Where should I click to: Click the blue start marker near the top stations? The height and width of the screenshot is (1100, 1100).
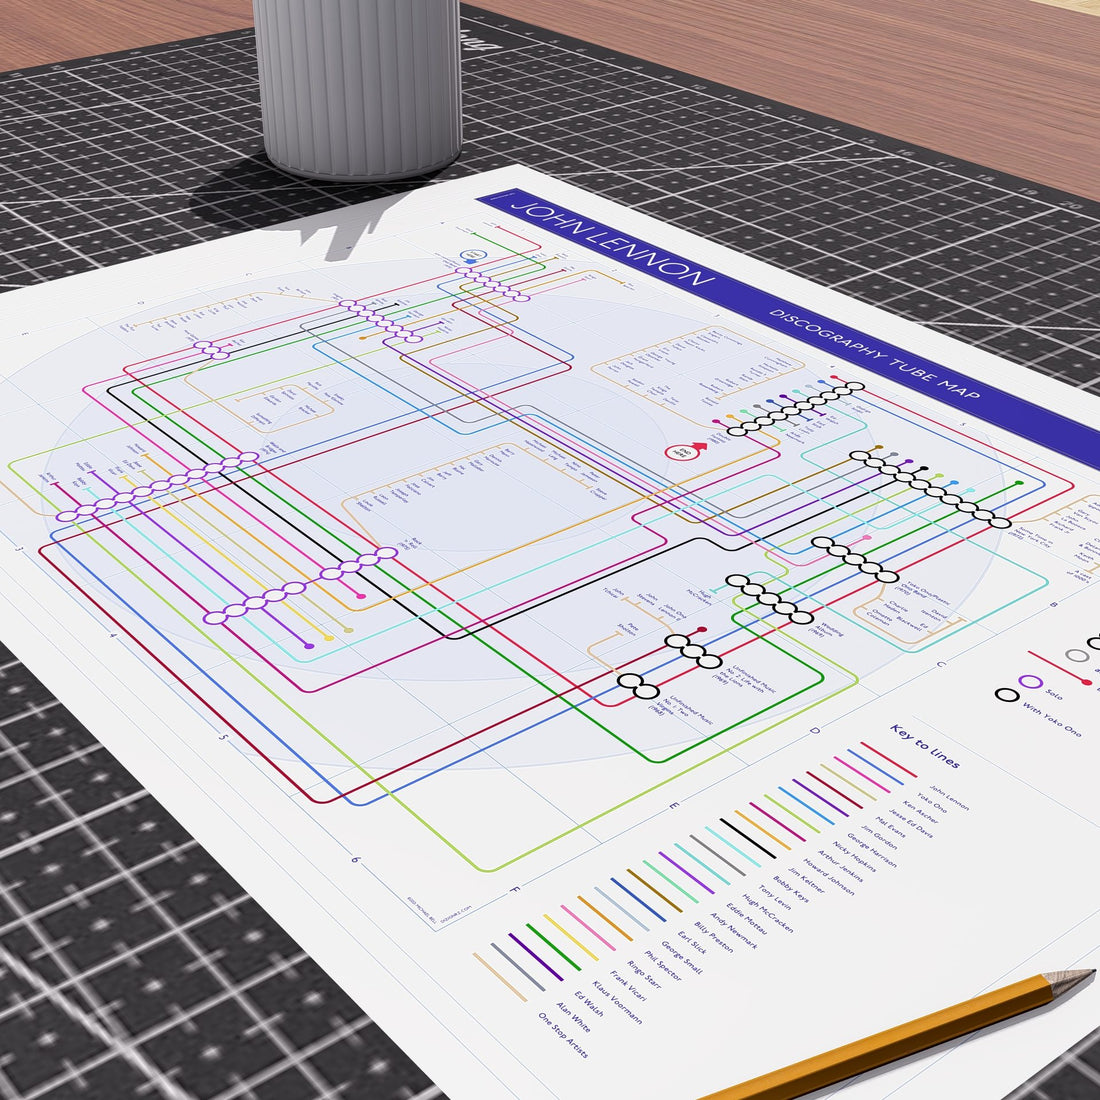pos(474,257)
